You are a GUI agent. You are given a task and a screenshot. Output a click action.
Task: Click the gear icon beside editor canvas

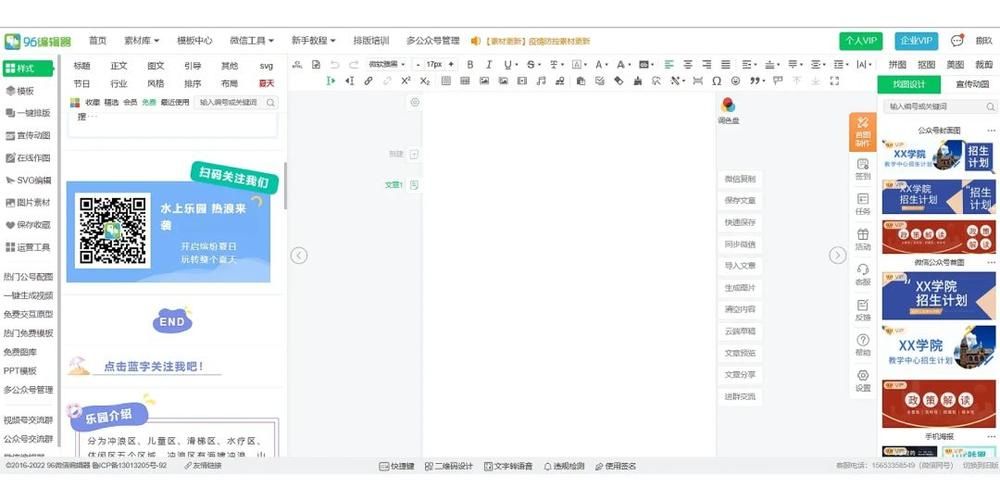click(415, 102)
